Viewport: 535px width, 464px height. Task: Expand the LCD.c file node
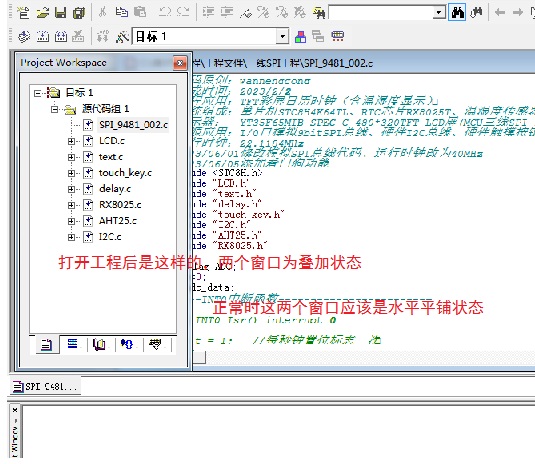(71, 141)
